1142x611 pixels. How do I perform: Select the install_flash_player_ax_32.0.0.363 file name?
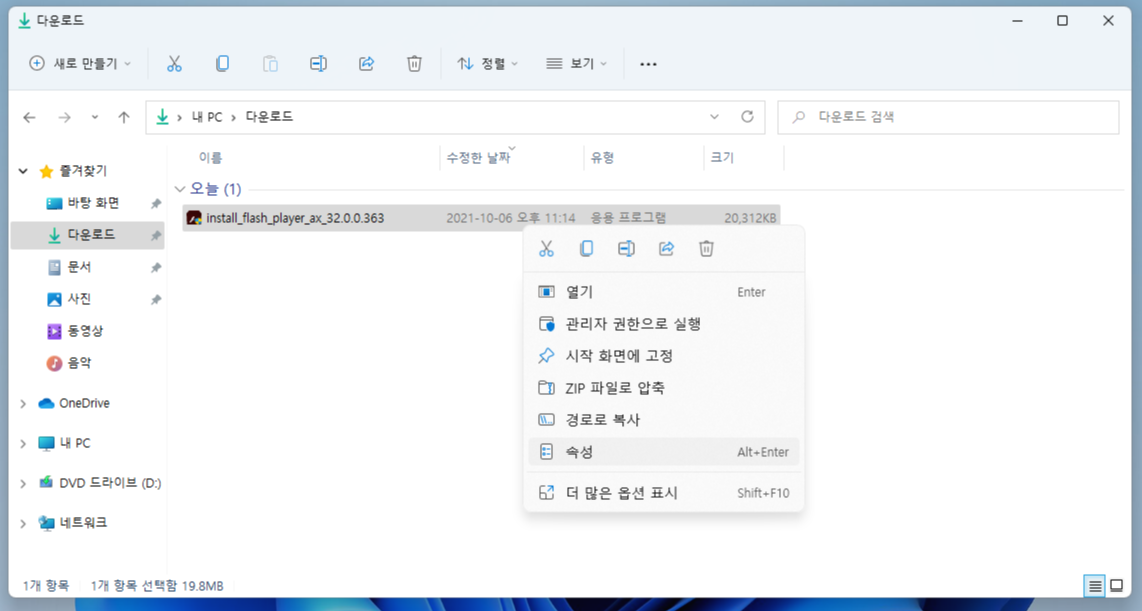click(295, 218)
